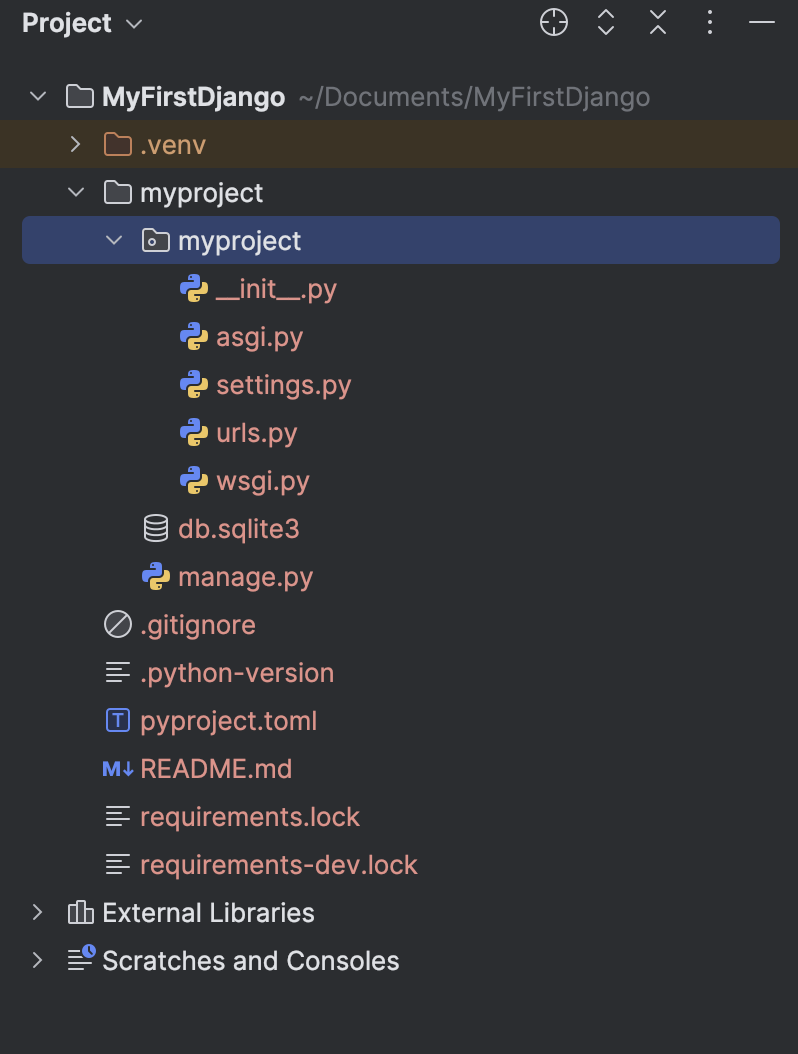Click the Expand All arrows icon
Image resolution: width=798 pixels, height=1054 pixels.
click(x=606, y=23)
